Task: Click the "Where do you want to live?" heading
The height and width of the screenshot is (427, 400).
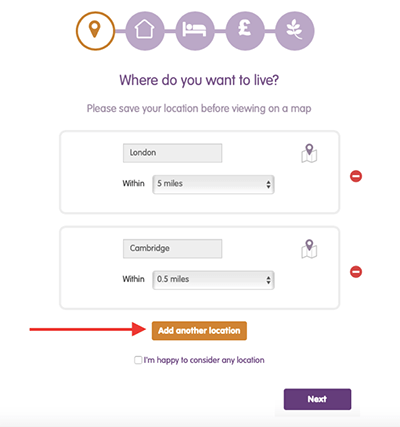Action: click(x=199, y=80)
